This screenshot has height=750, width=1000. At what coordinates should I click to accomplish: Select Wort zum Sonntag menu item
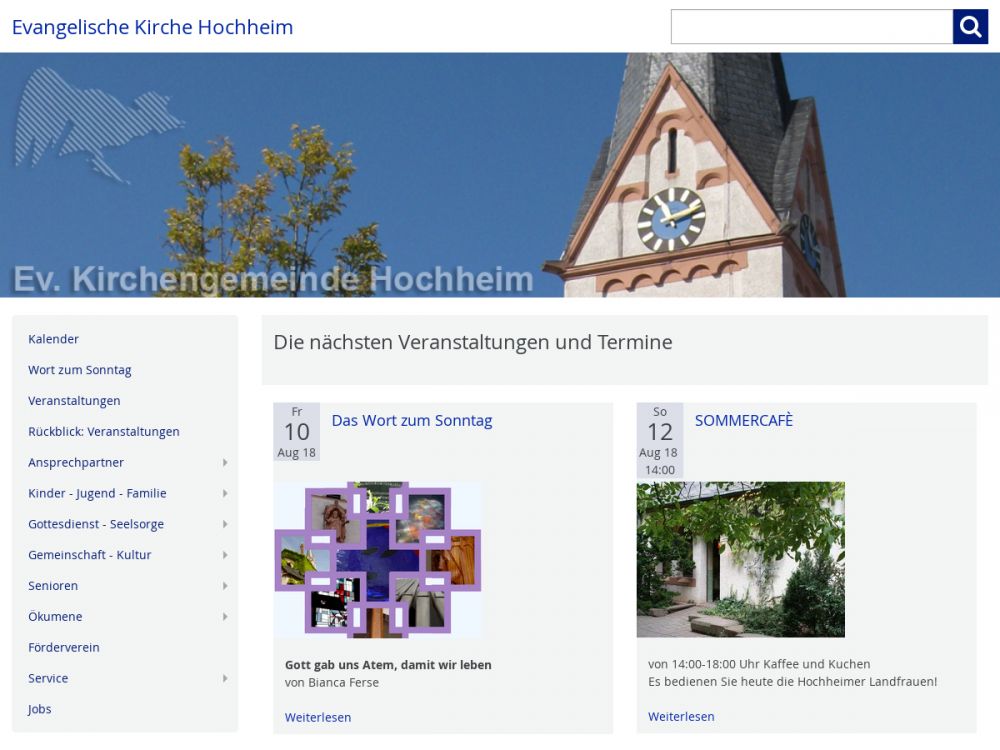[80, 370]
